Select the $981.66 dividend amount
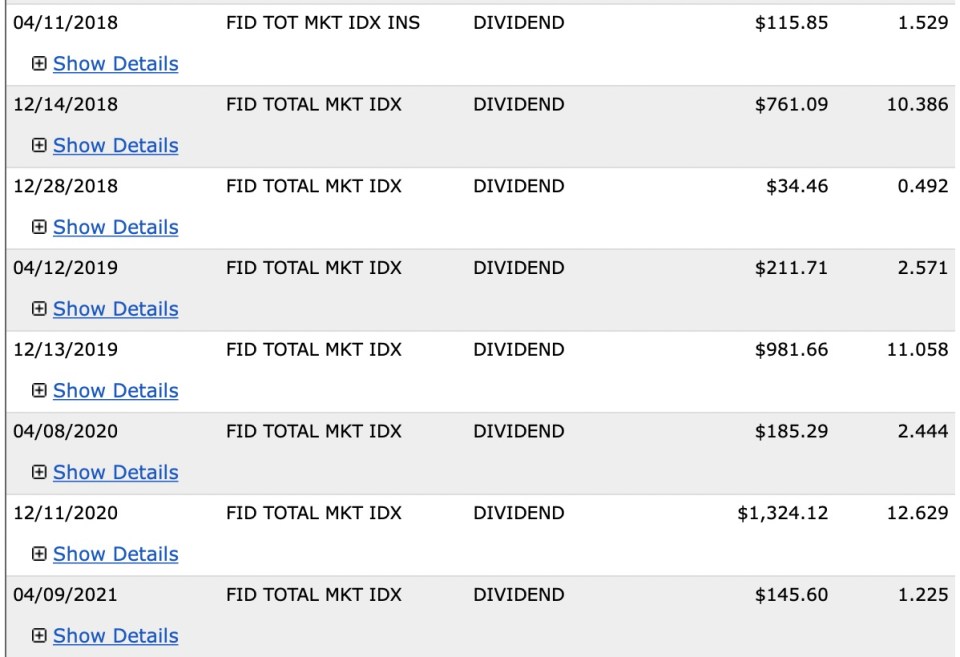Image resolution: width=960 pixels, height=657 pixels. (791, 350)
